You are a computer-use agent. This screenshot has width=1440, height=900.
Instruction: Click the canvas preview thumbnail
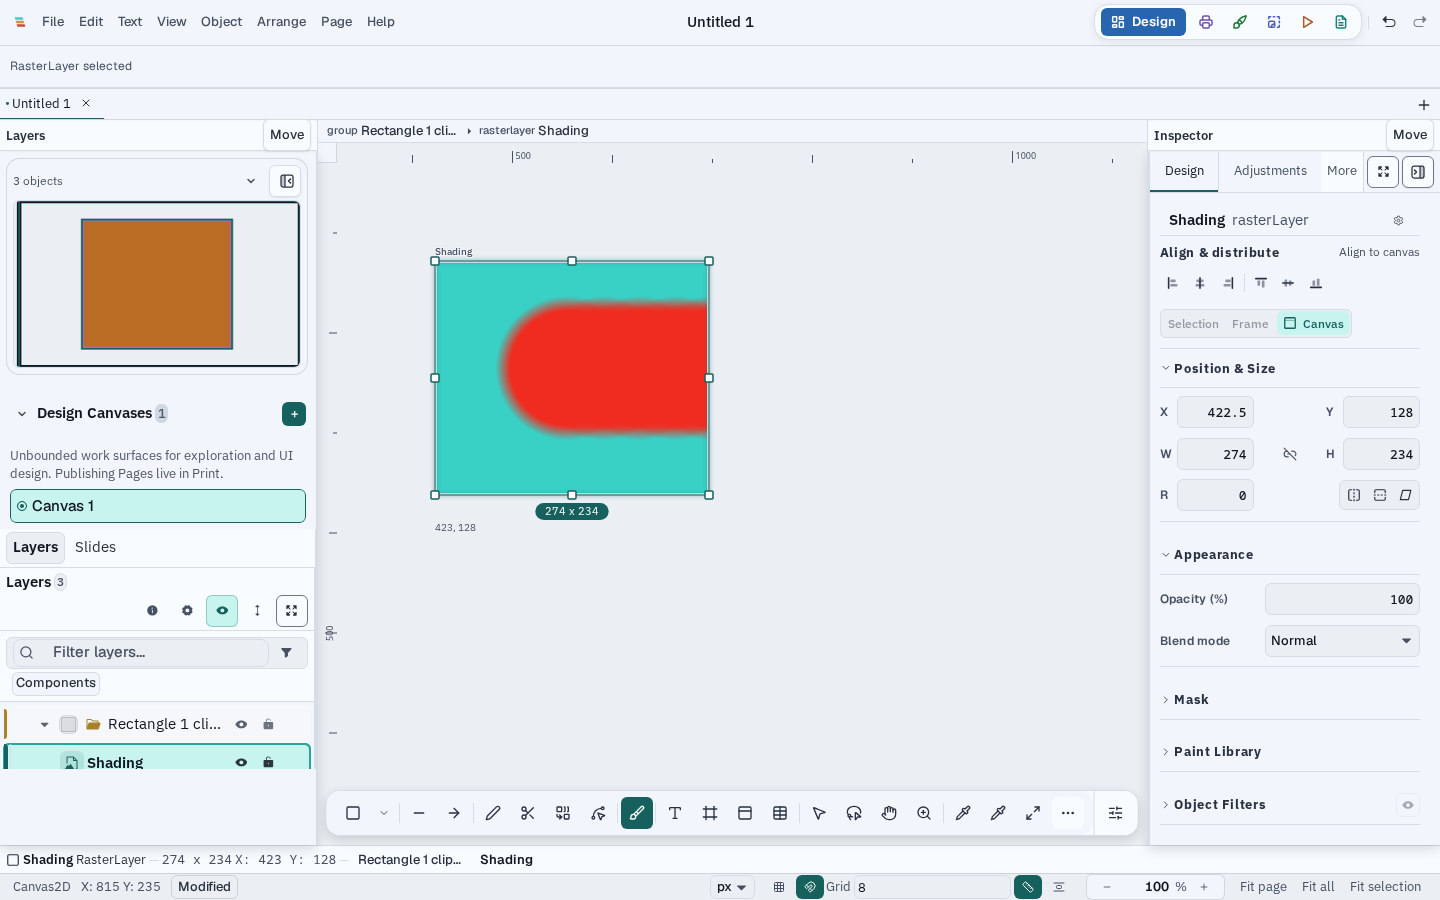click(x=158, y=284)
